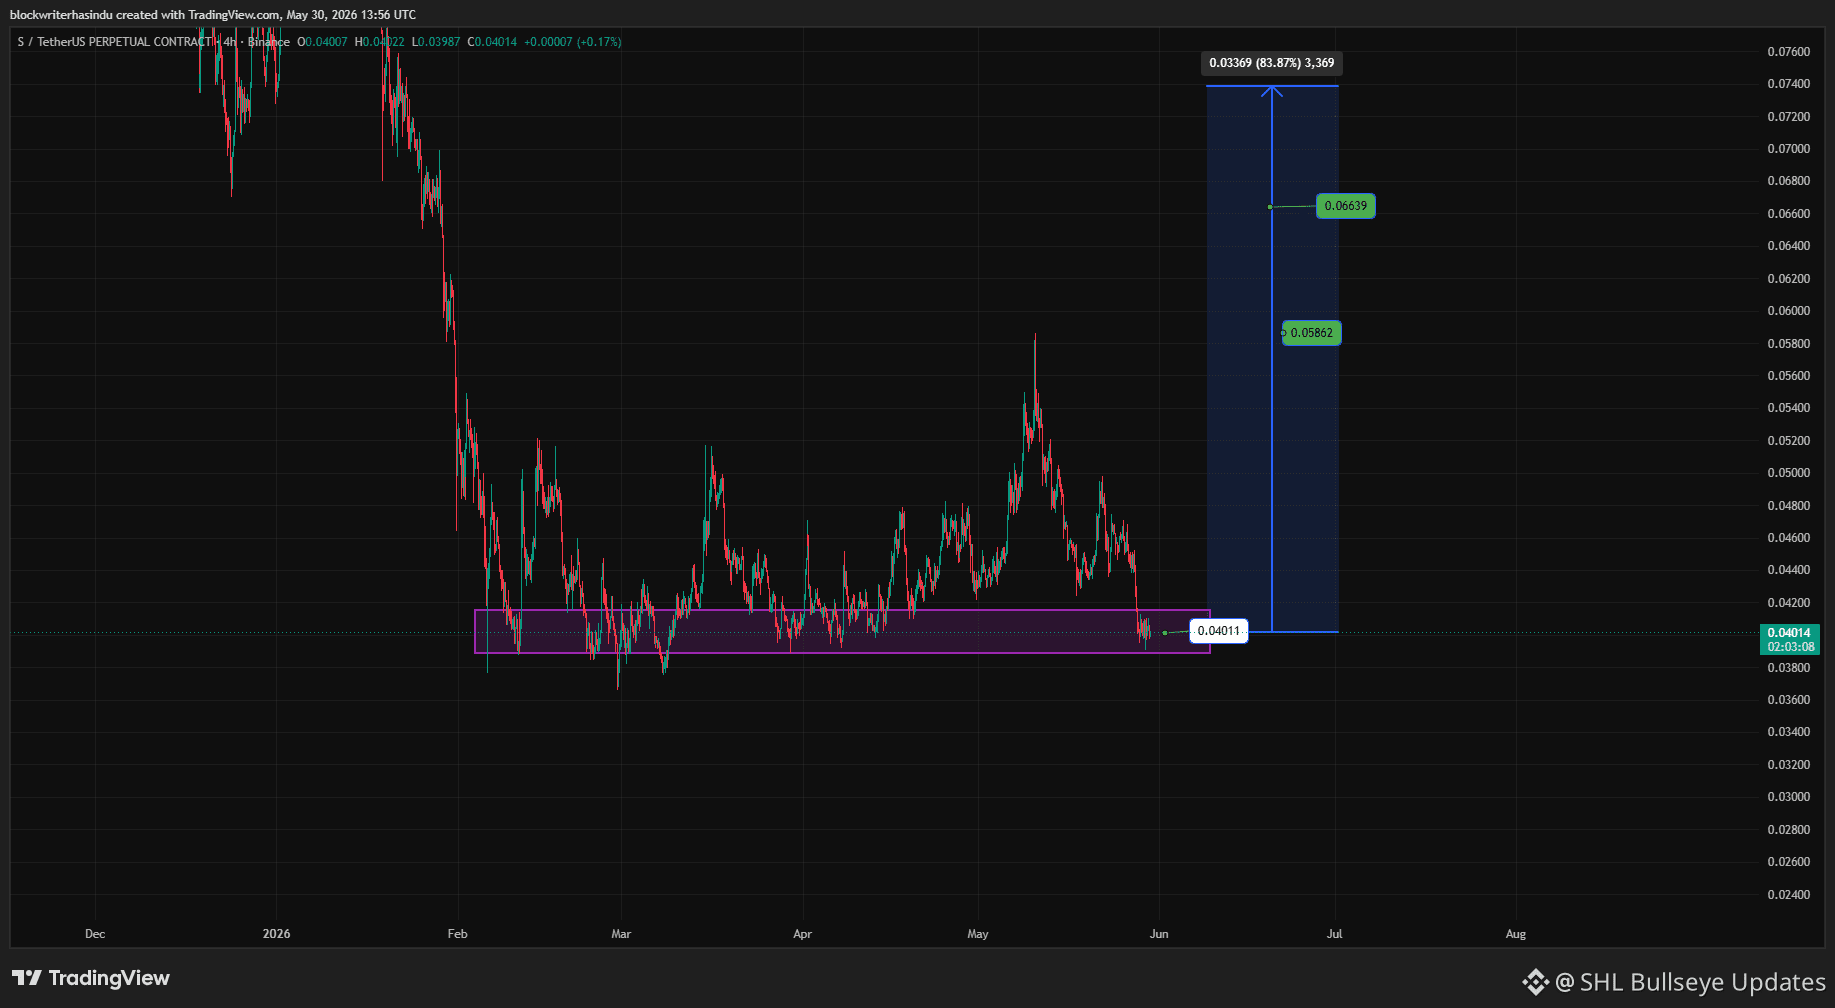
Task: Click the 2026 label on time axis
Action: (276, 934)
